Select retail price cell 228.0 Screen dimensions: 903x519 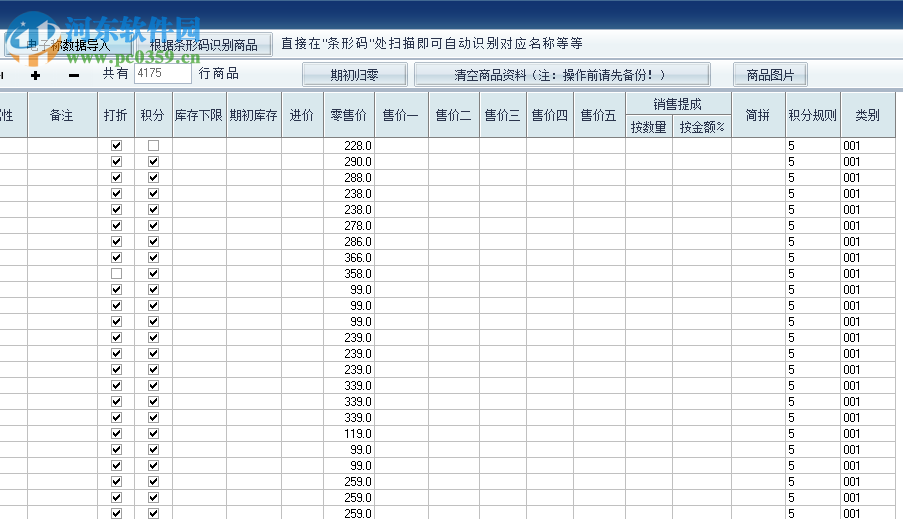click(349, 146)
